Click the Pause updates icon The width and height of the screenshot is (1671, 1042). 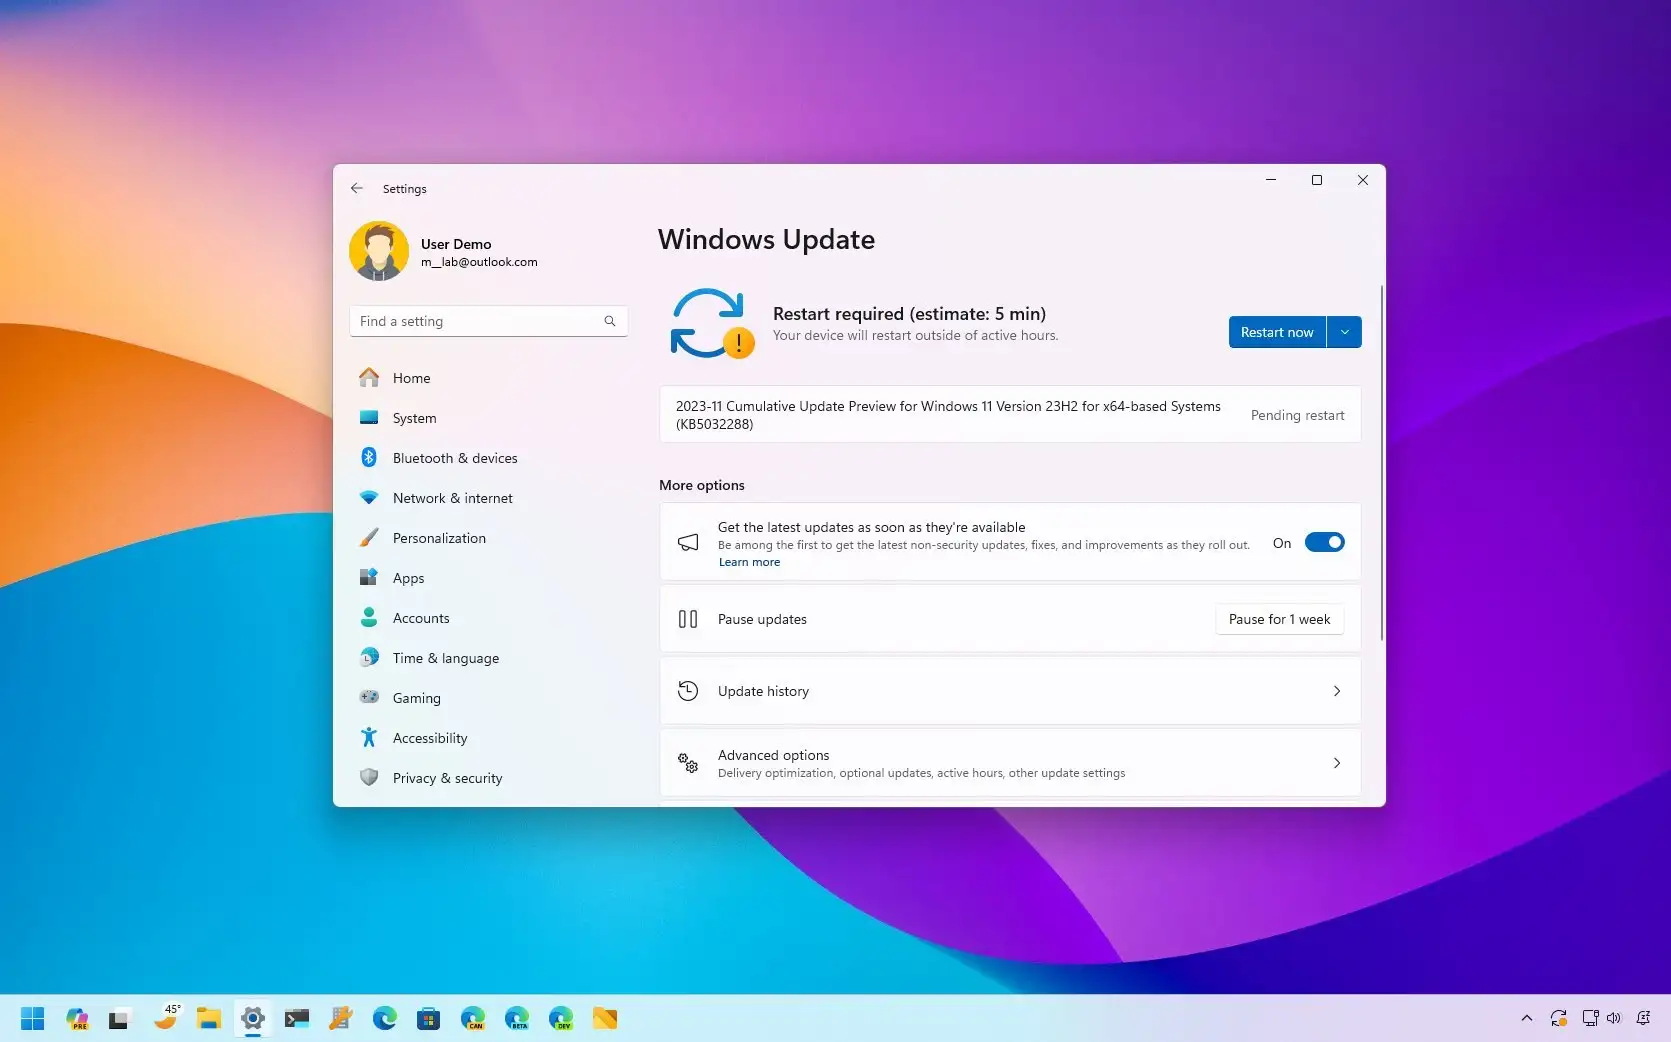pos(688,619)
